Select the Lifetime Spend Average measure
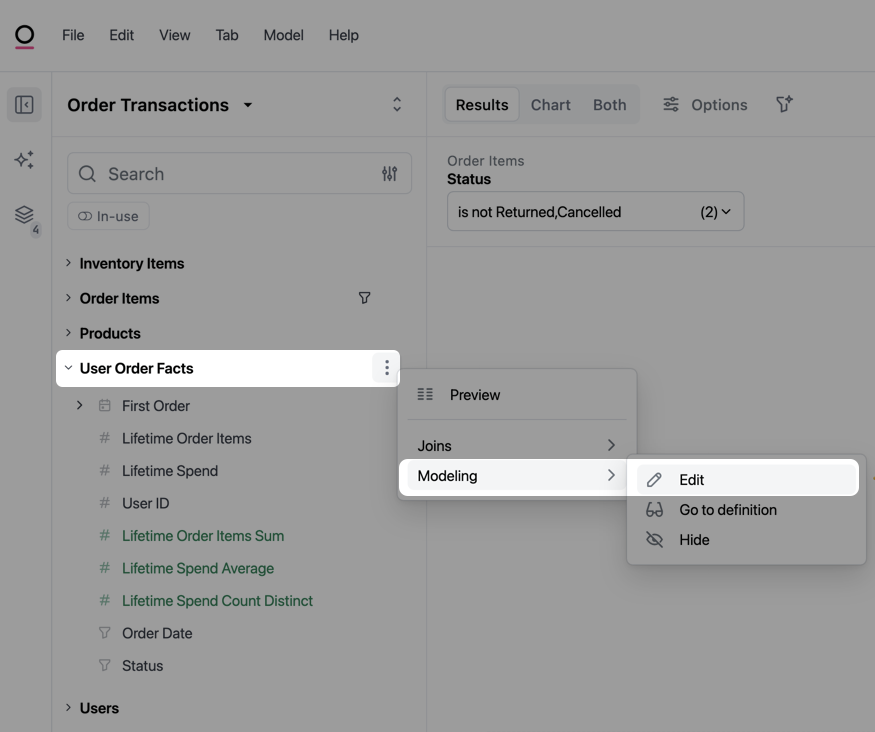The height and width of the screenshot is (732, 875). (x=198, y=568)
